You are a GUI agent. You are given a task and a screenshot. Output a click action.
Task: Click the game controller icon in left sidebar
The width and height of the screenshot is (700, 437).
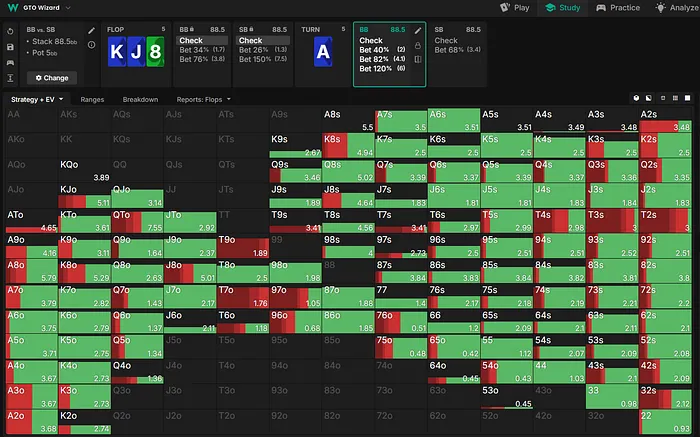tap(9, 62)
